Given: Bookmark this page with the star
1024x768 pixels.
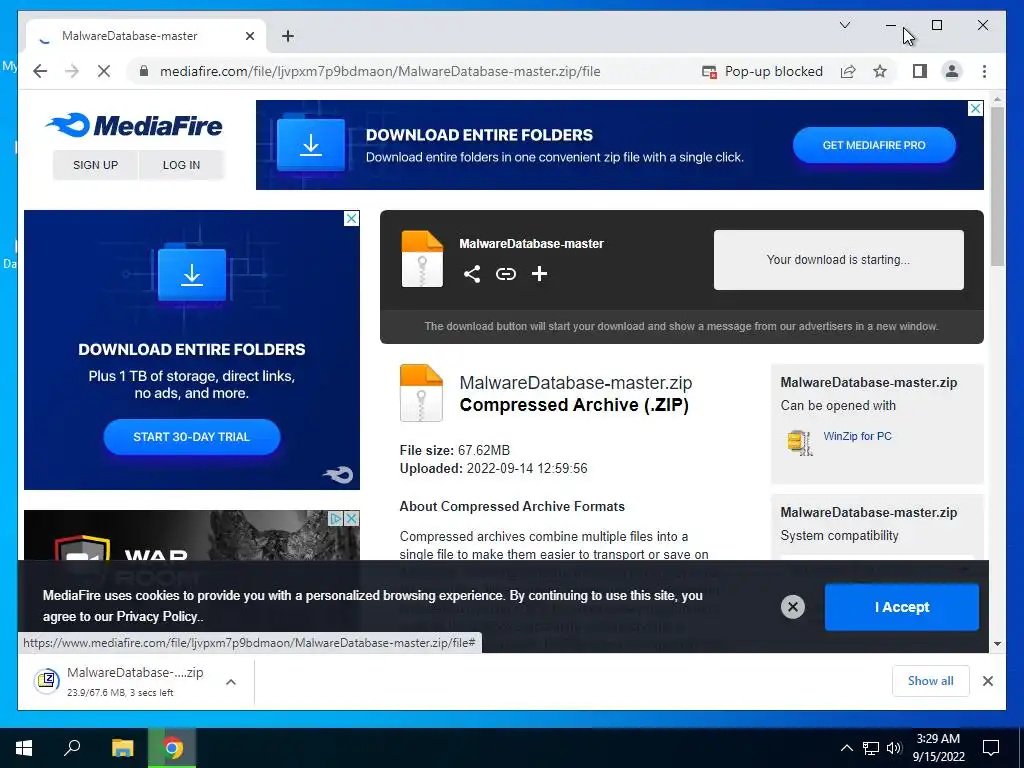Looking at the screenshot, I should click(880, 71).
